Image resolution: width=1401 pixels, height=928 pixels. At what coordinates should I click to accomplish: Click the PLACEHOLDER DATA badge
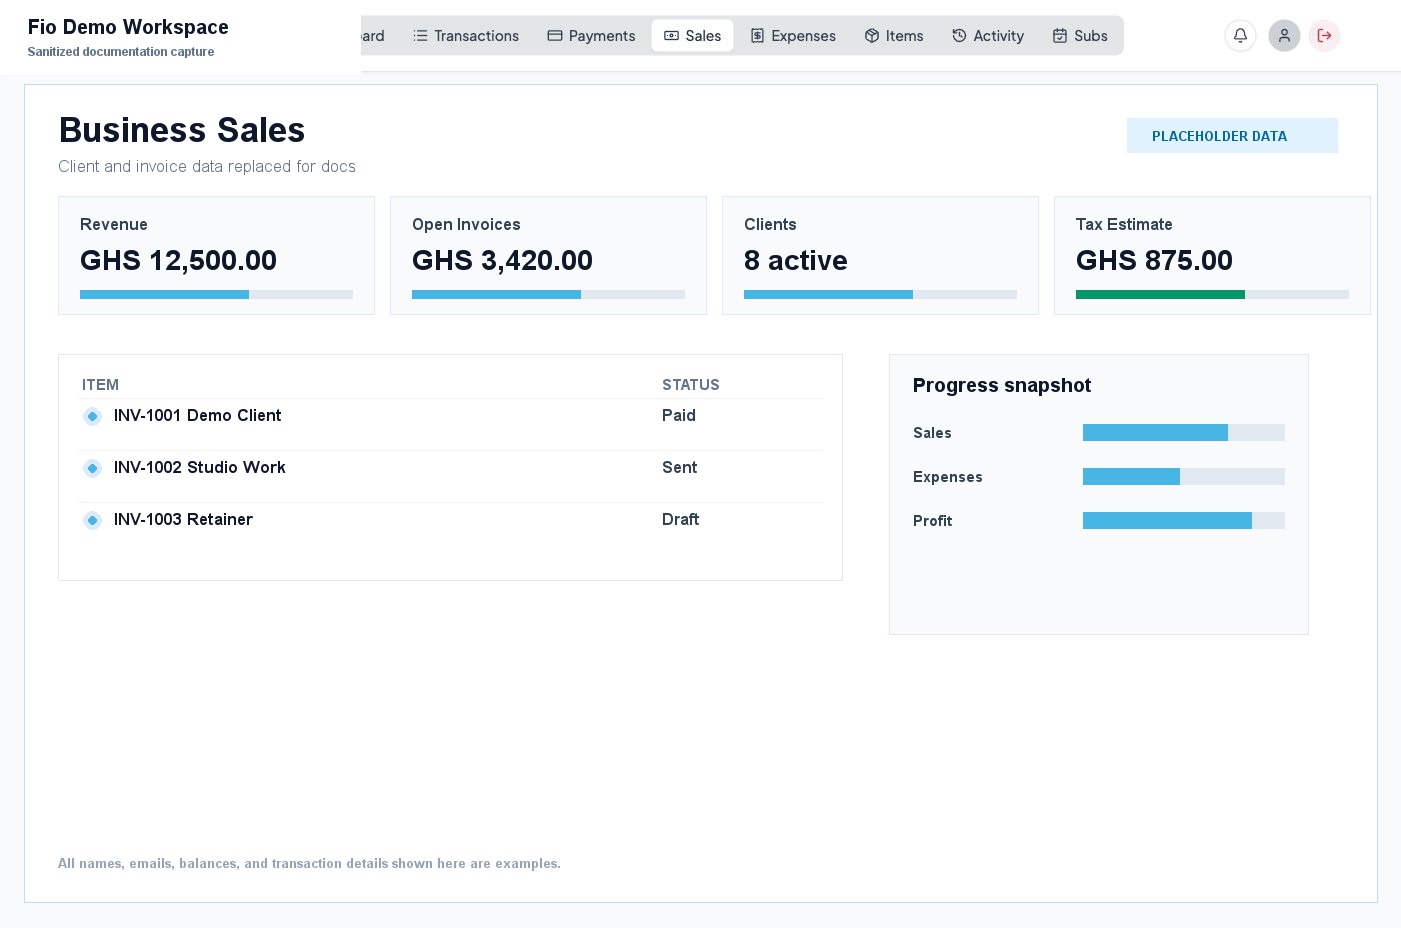[x=1232, y=136]
